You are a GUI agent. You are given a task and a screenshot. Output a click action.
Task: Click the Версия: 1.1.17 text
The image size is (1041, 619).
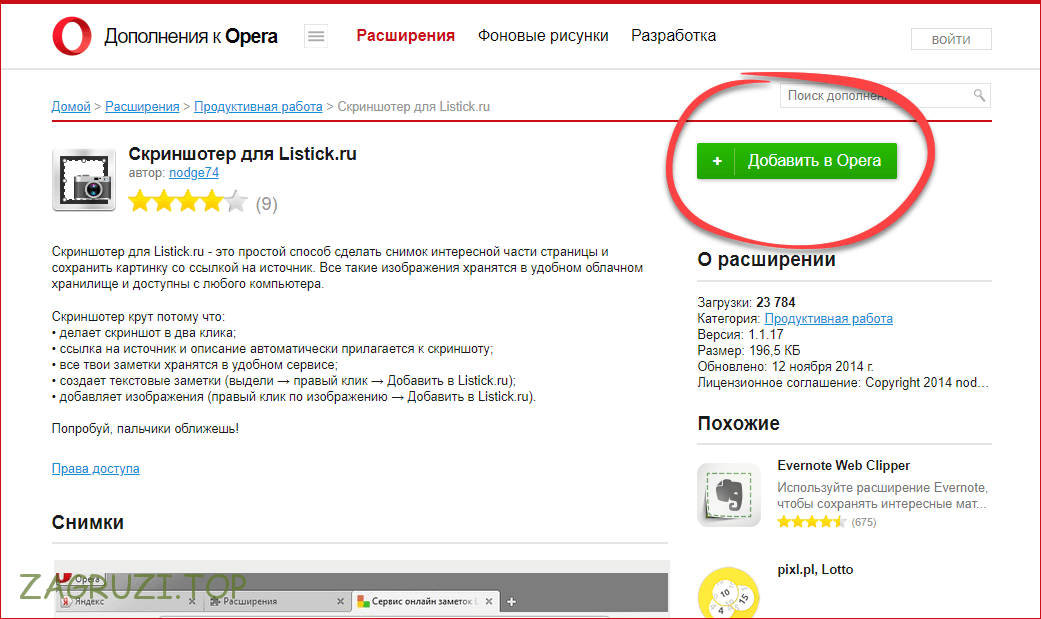tap(740, 335)
